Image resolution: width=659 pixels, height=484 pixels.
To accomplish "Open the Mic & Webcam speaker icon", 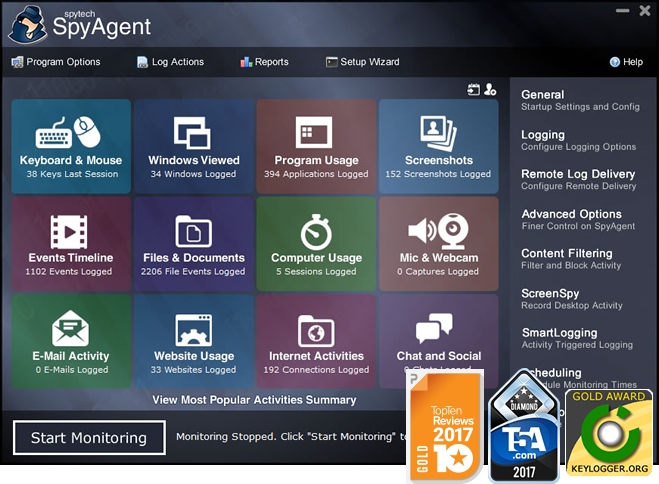I will tap(423, 231).
